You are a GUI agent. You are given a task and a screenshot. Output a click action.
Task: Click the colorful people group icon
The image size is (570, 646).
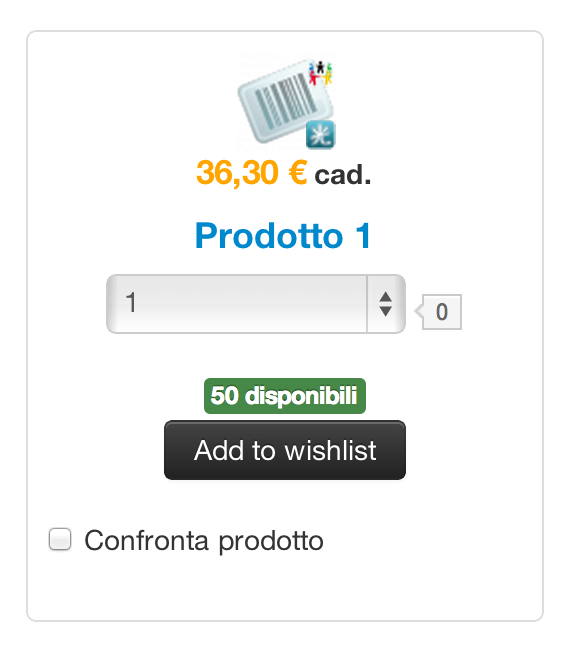pyautogui.click(x=320, y=73)
